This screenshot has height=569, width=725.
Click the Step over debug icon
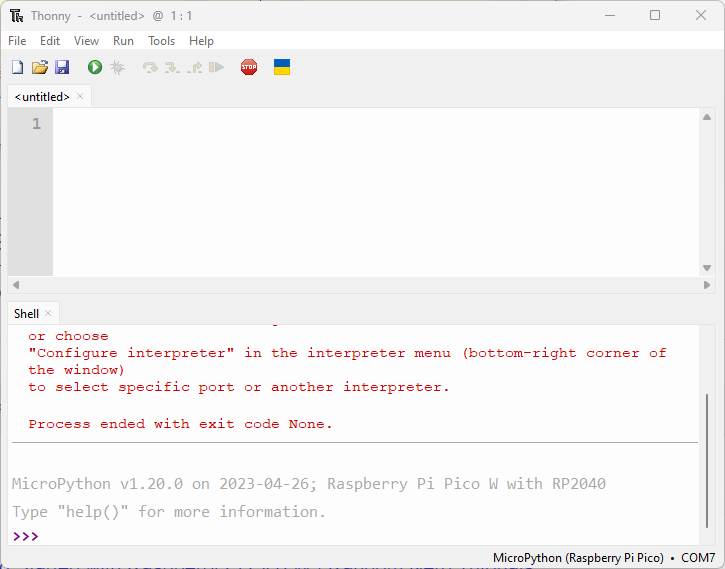150,67
